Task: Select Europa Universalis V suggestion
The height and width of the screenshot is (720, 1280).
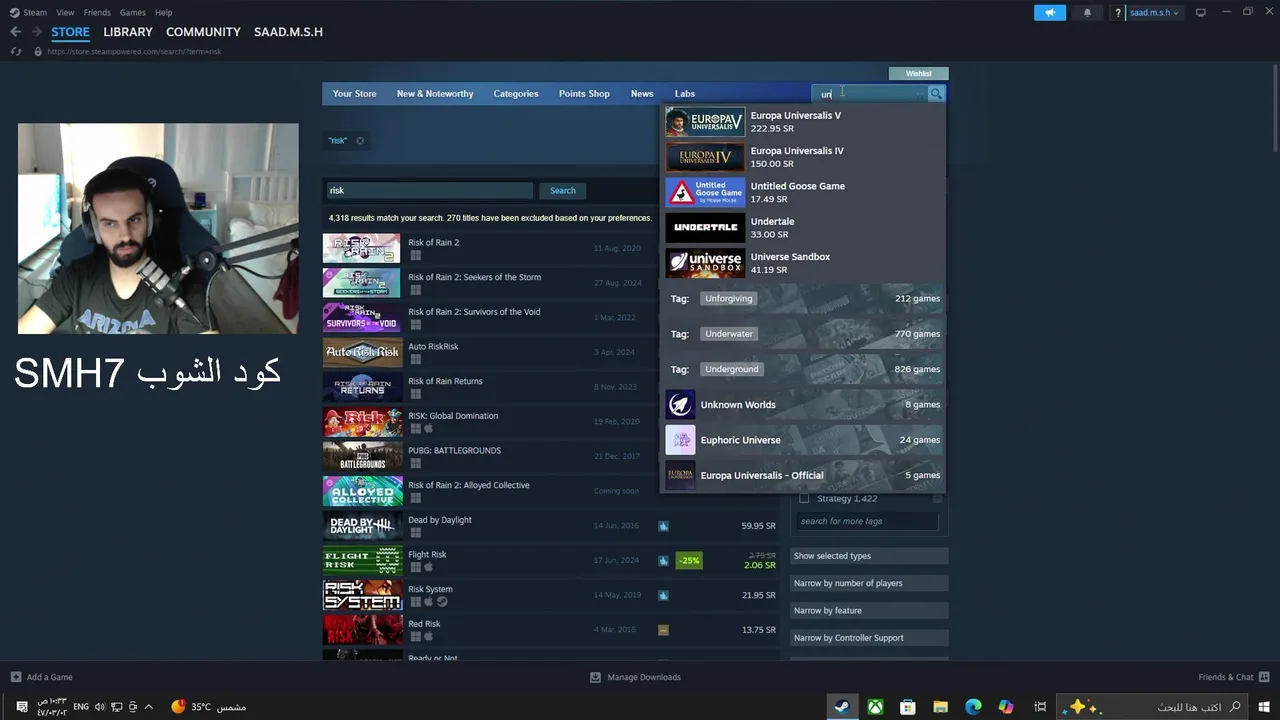Action: 803,122
